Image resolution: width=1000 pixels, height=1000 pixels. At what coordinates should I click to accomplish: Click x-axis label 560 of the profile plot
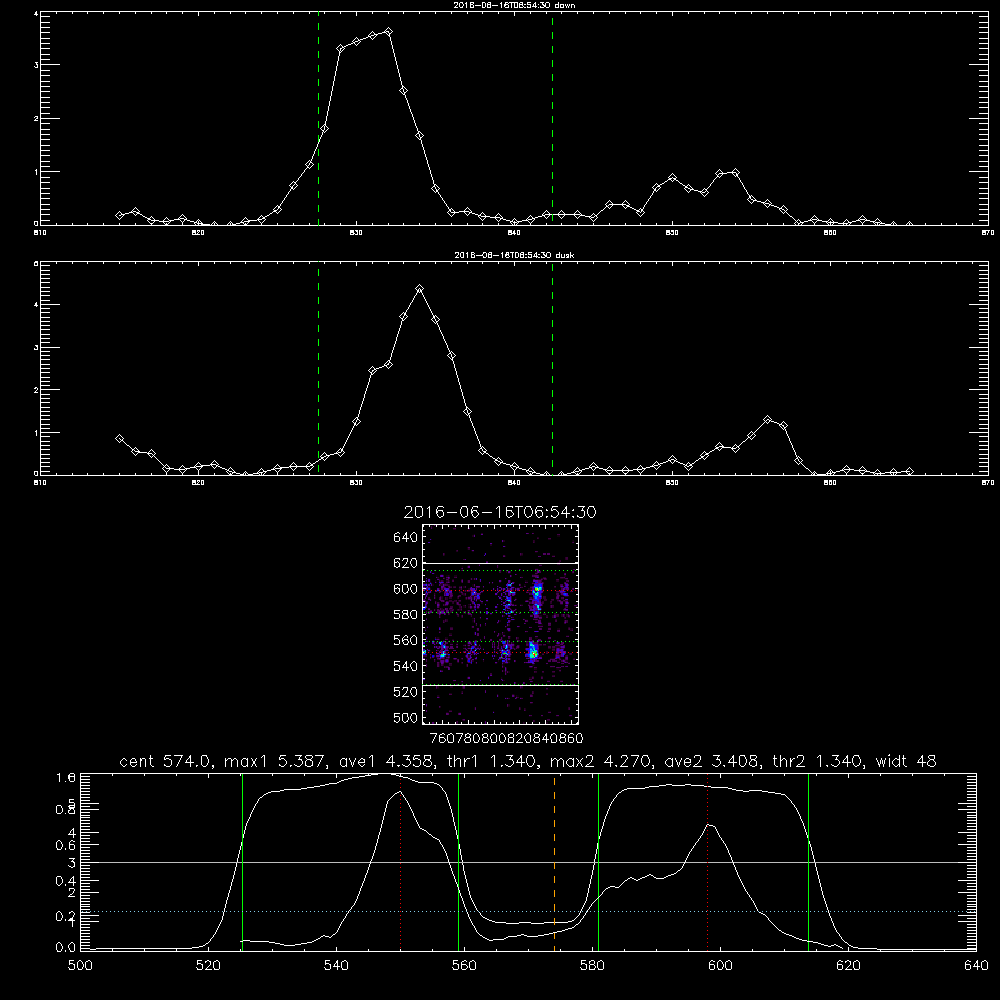click(464, 966)
